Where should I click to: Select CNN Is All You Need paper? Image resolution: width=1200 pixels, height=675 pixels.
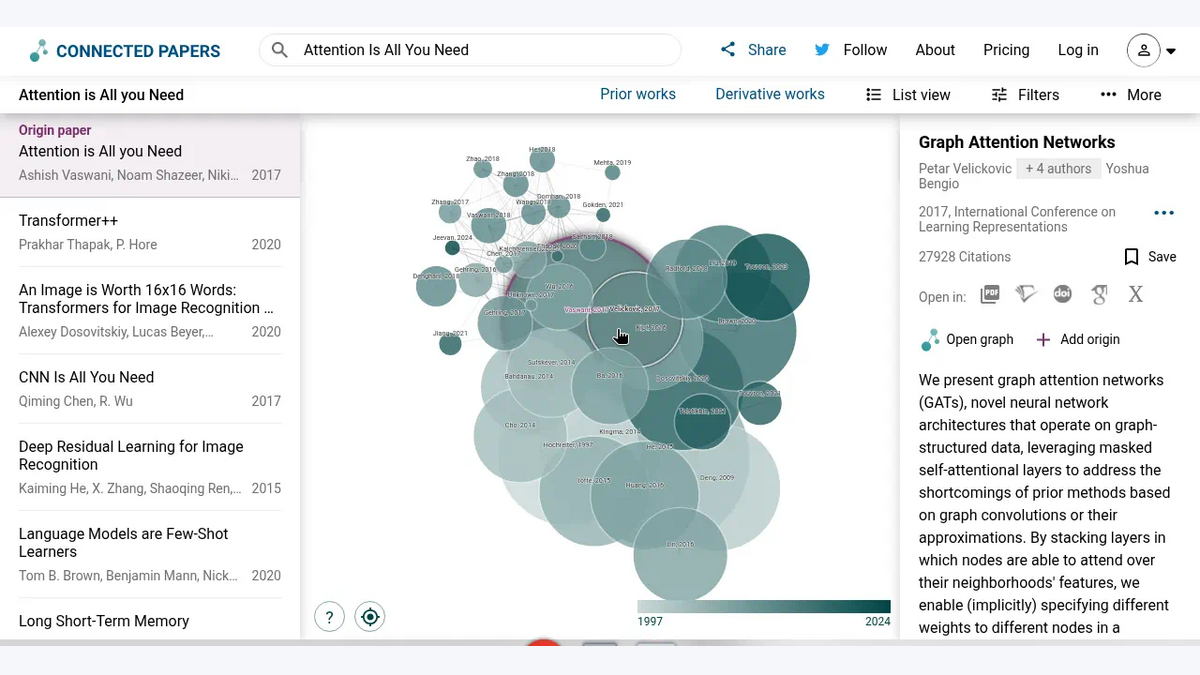click(x=150, y=389)
